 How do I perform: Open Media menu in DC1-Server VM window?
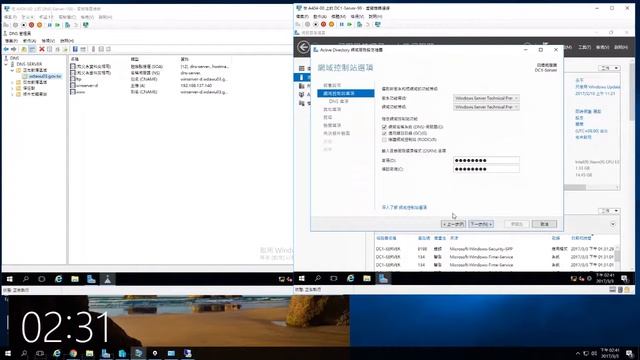click(x=338, y=17)
